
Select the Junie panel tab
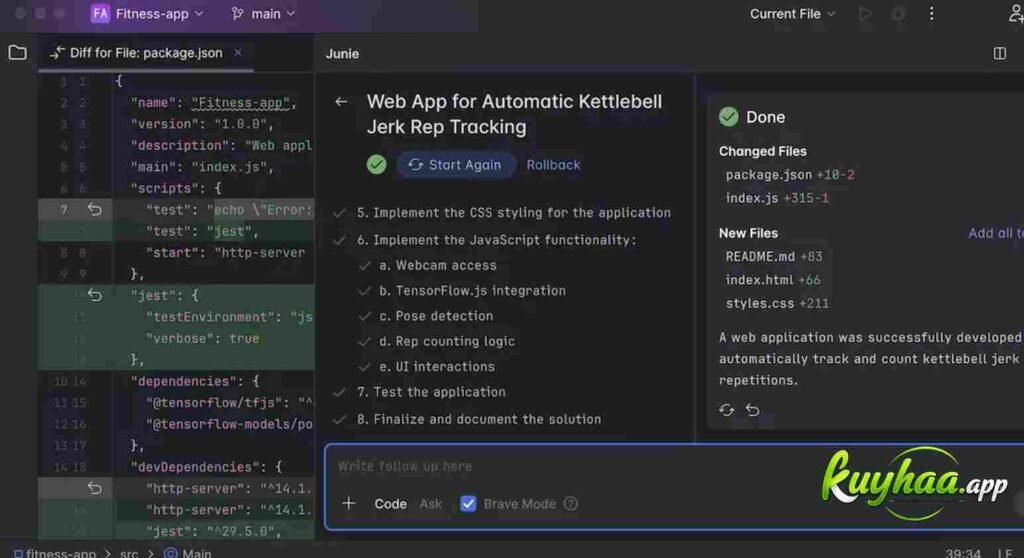(342, 54)
